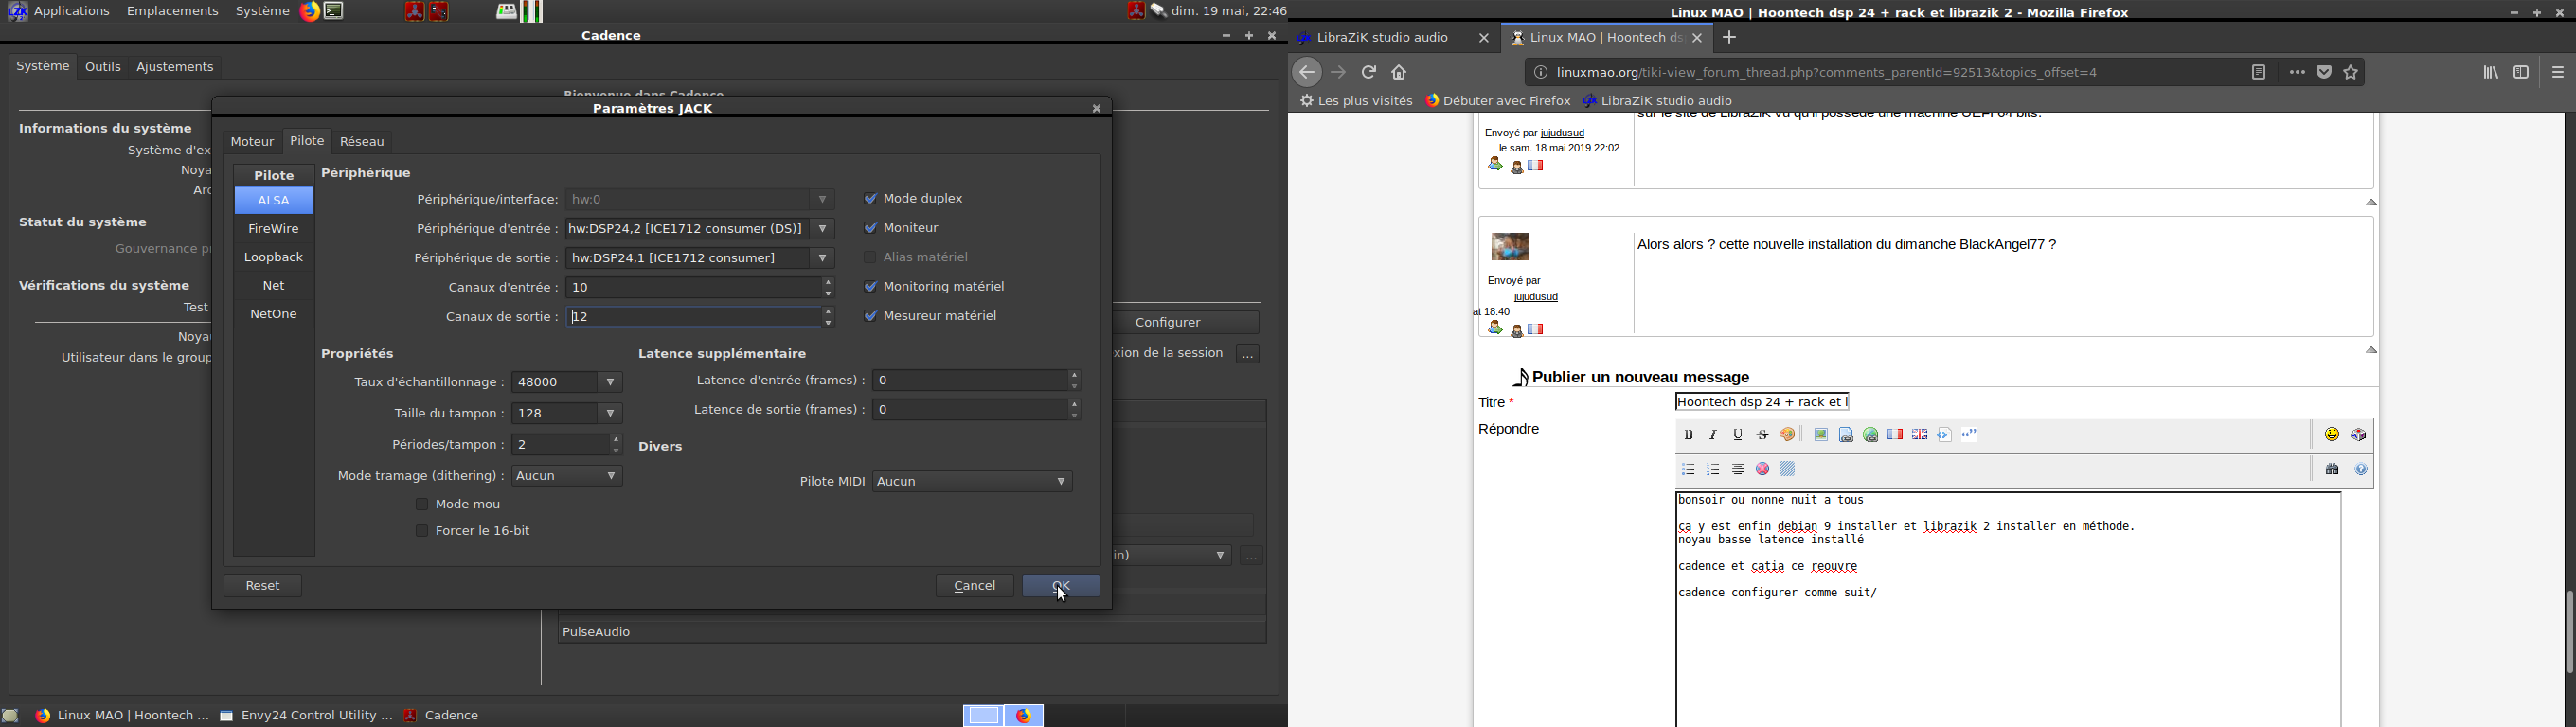Click the British flag icon in editor toolbar

pos(1920,435)
